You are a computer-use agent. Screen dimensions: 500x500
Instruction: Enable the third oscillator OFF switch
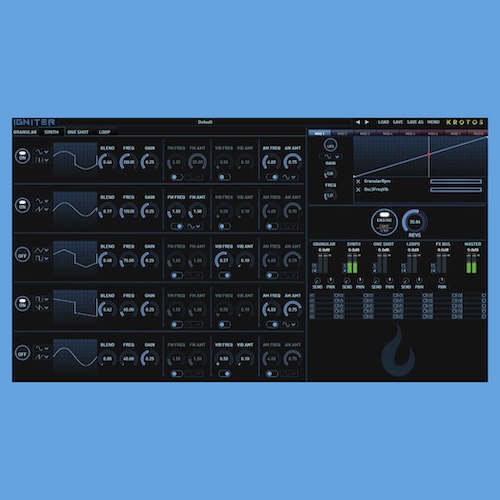point(22,254)
